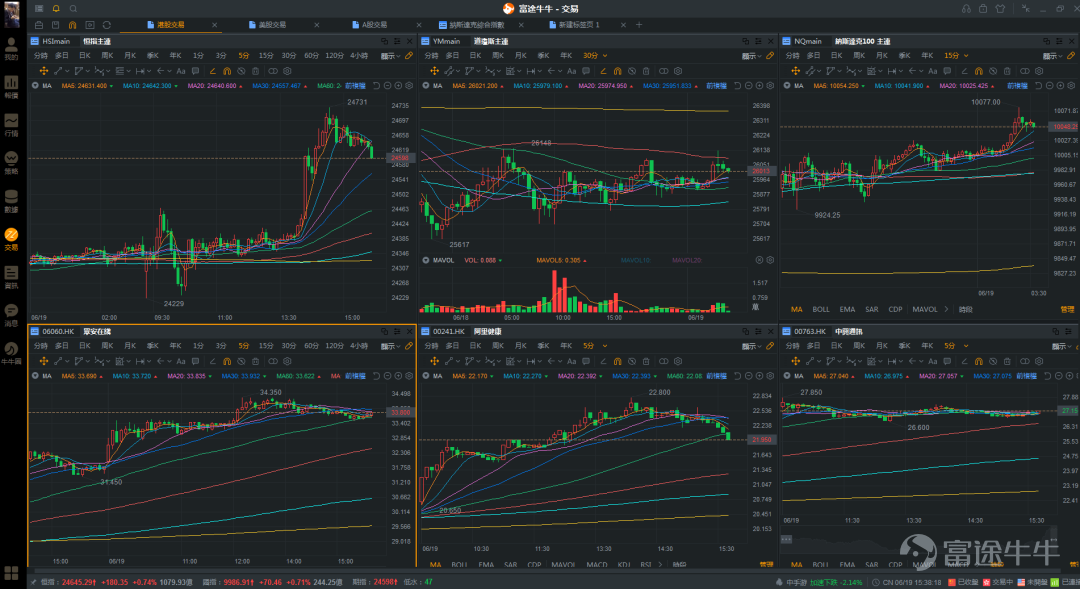Screen dimensions: 1080x589
Task: Add comment note tool in HSImain toolbar
Action: (x=196, y=71)
